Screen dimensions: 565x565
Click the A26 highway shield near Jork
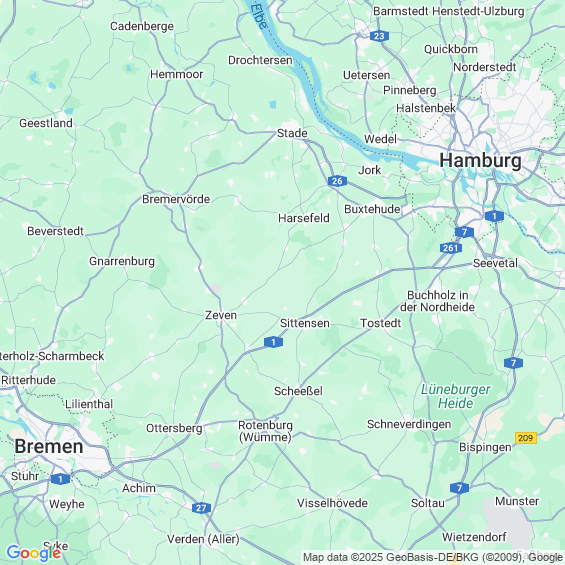tap(337, 181)
